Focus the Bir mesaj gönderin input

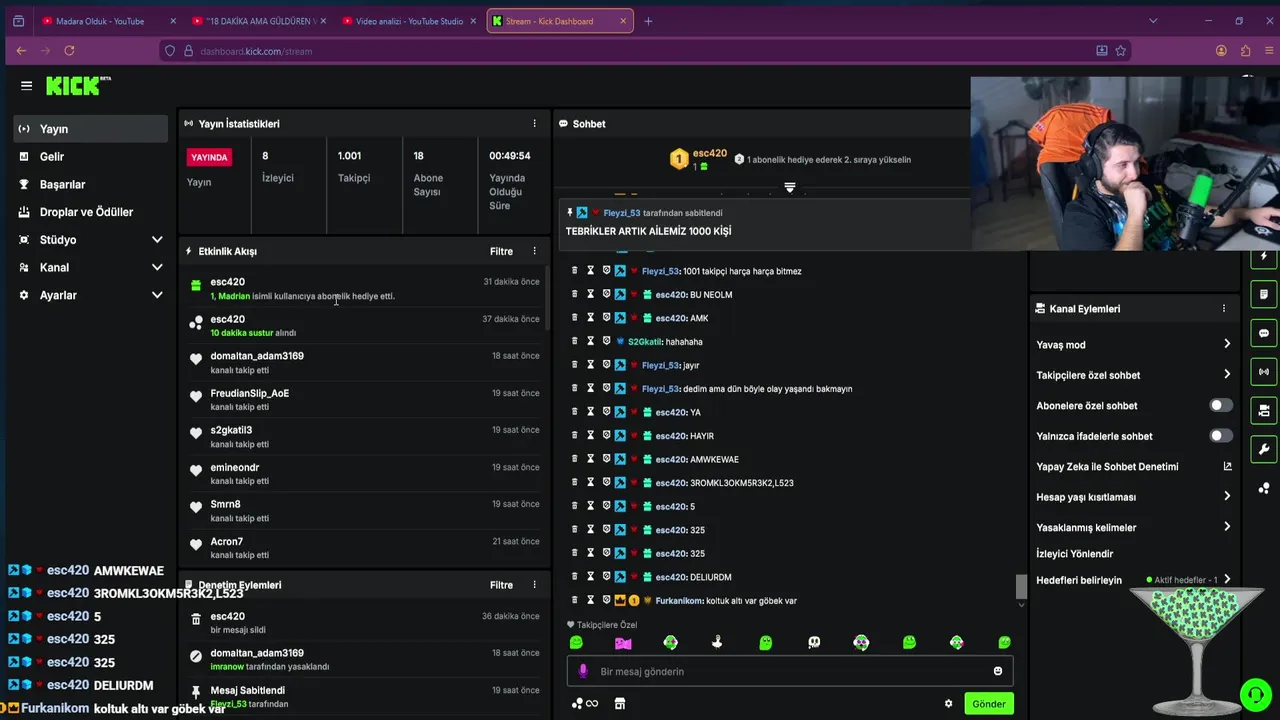790,671
